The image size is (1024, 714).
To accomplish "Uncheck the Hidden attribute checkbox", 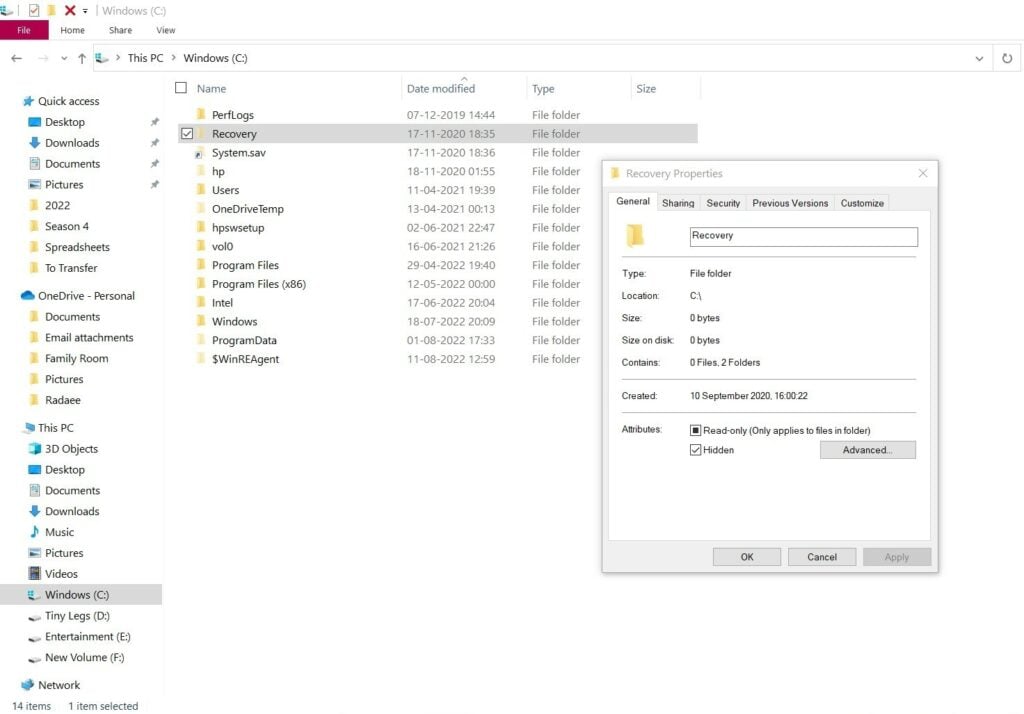I will coord(696,449).
